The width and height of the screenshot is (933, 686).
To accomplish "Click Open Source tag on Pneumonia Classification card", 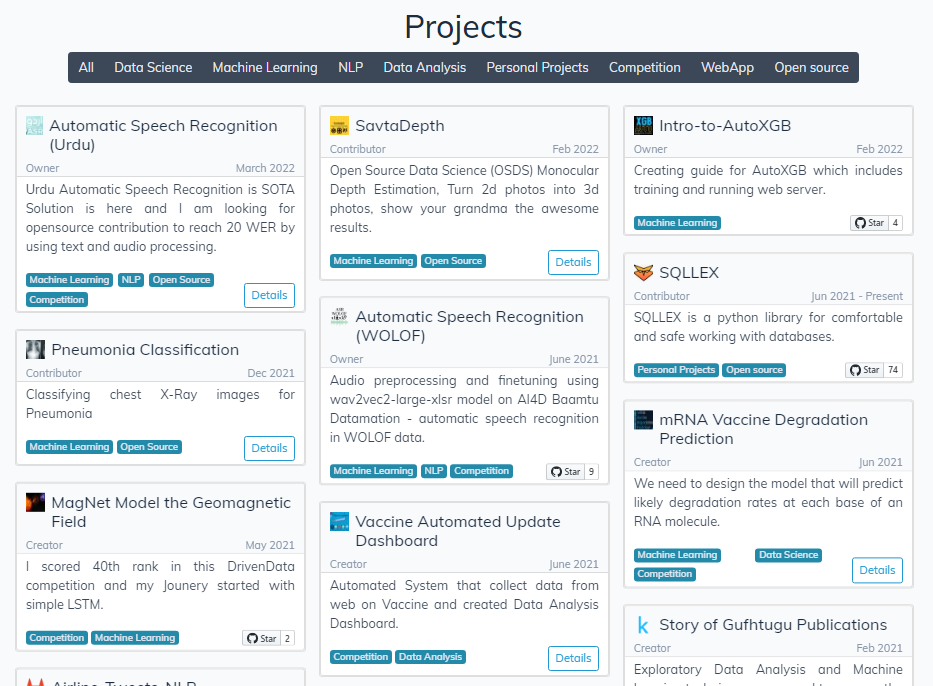I will [149, 446].
